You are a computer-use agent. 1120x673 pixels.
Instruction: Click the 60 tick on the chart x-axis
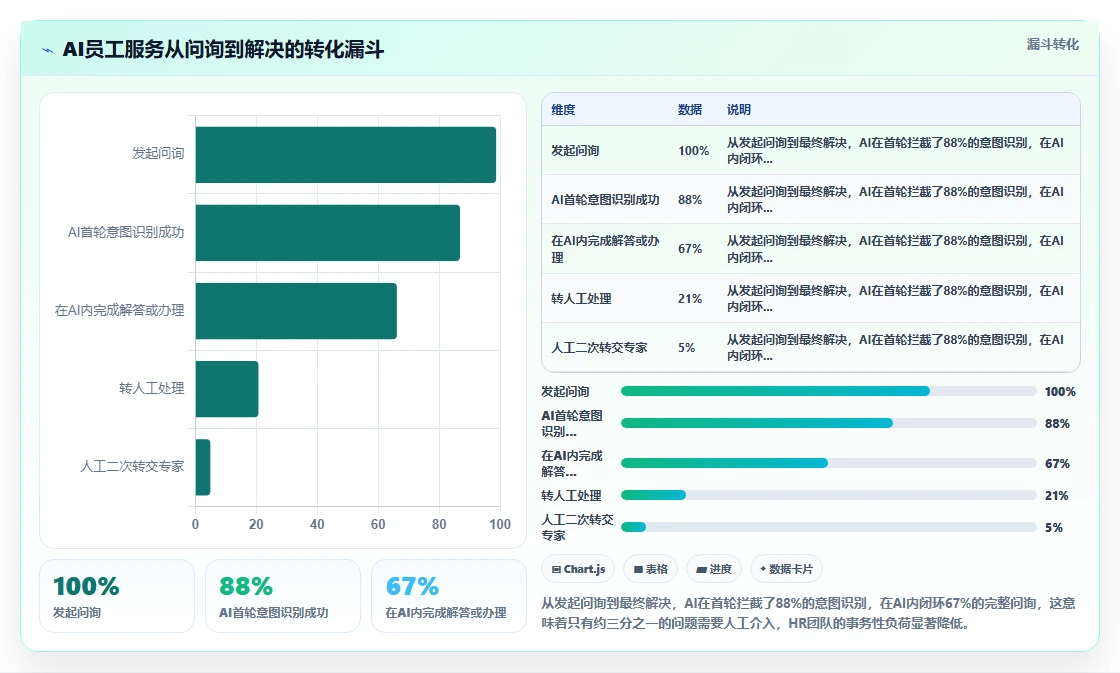[x=378, y=524]
